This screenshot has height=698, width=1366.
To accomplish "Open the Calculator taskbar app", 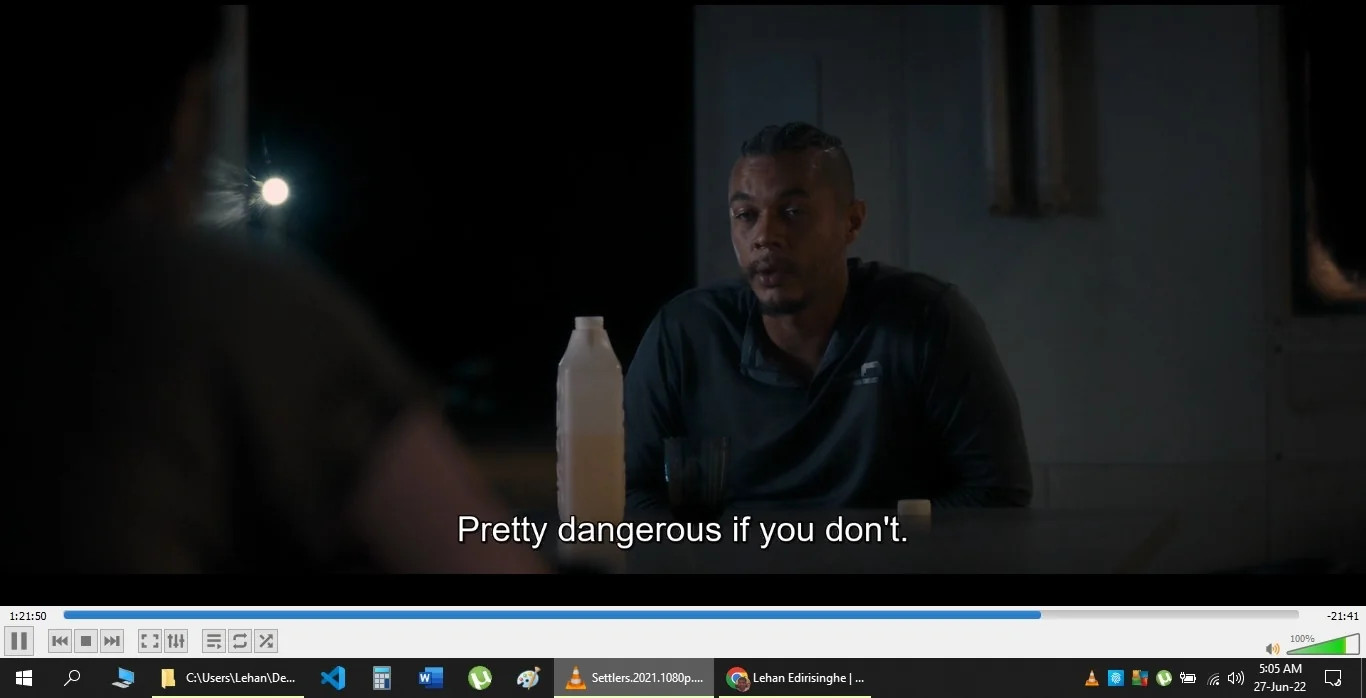I will tap(382, 678).
